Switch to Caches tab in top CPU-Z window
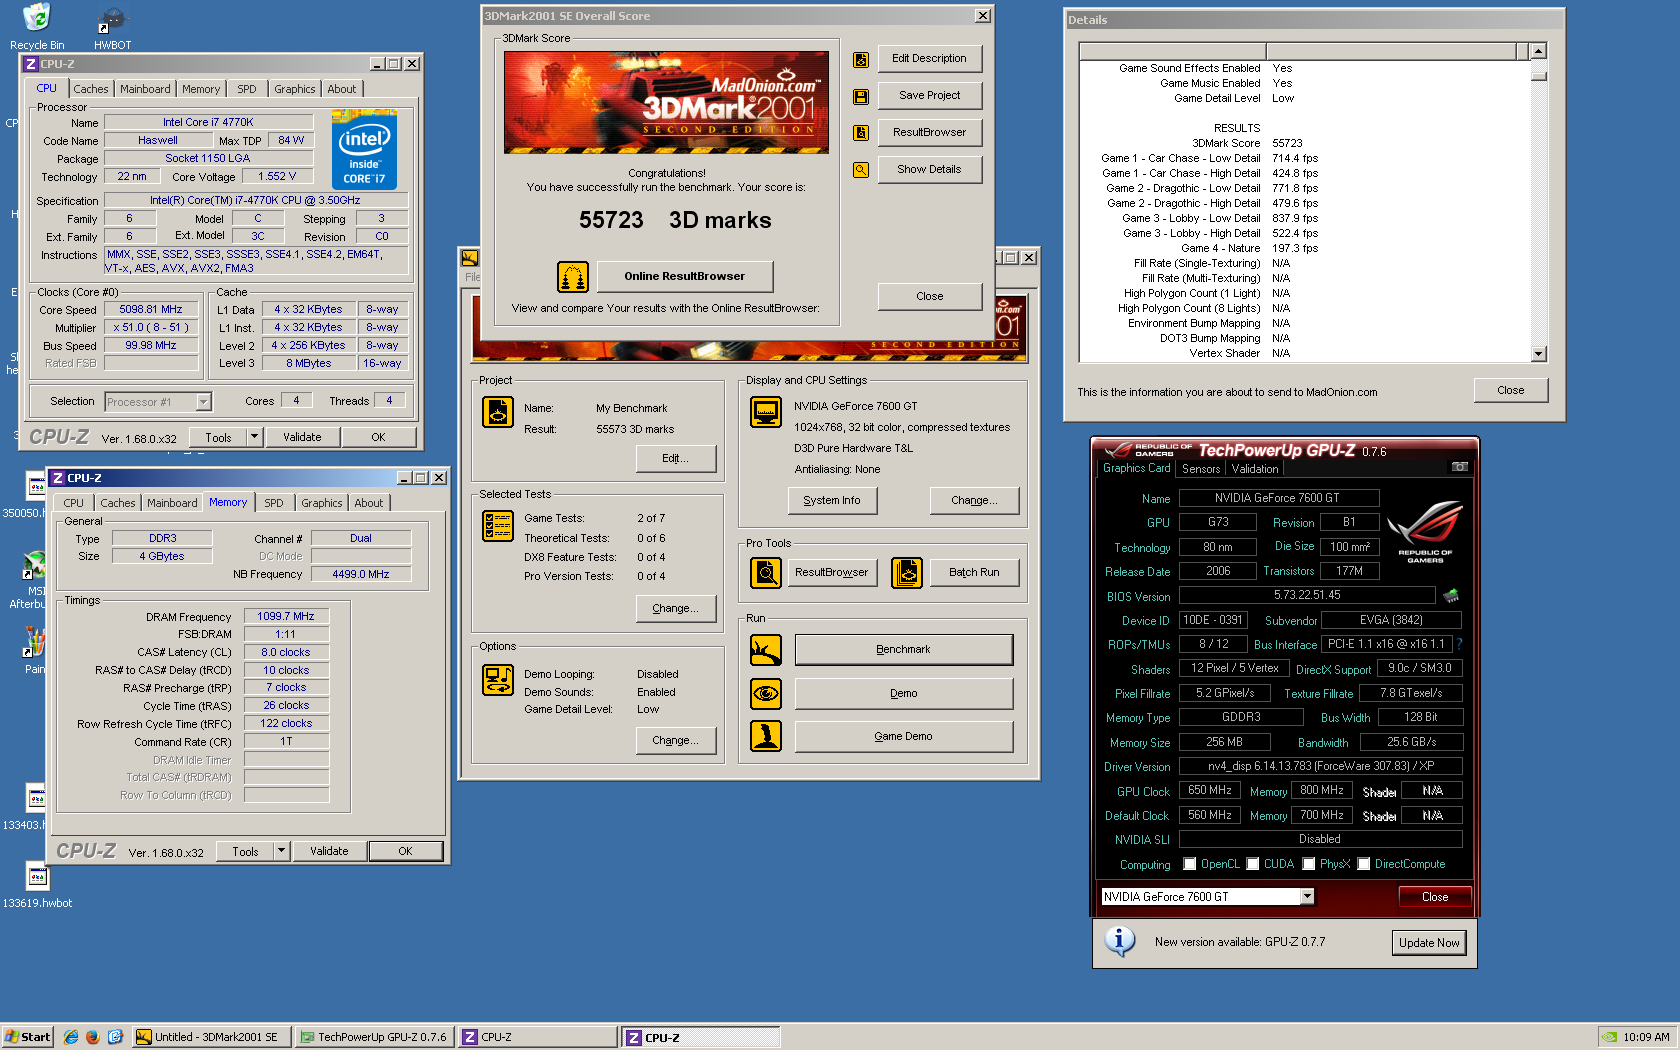 pyautogui.click(x=90, y=89)
